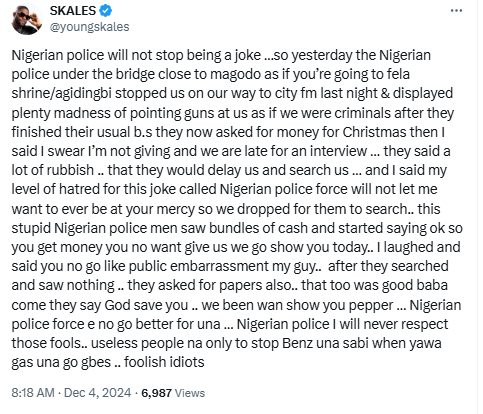Visit the @youngskales handle link

click(x=89, y=27)
